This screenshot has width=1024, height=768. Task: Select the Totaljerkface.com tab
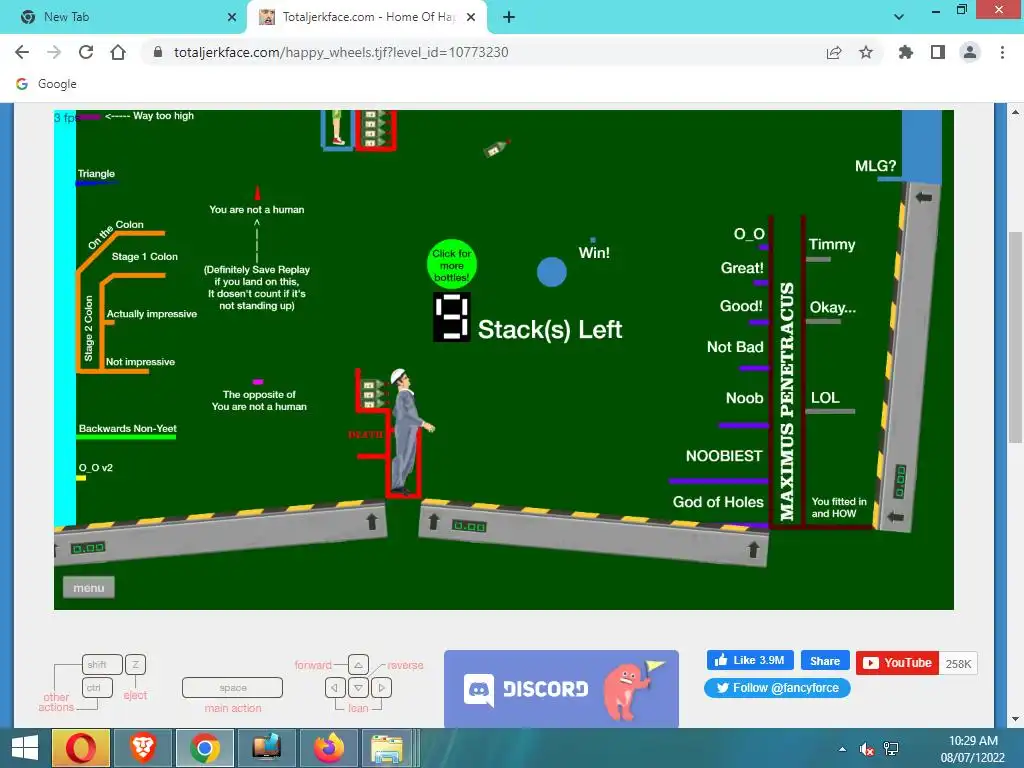point(368,17)
